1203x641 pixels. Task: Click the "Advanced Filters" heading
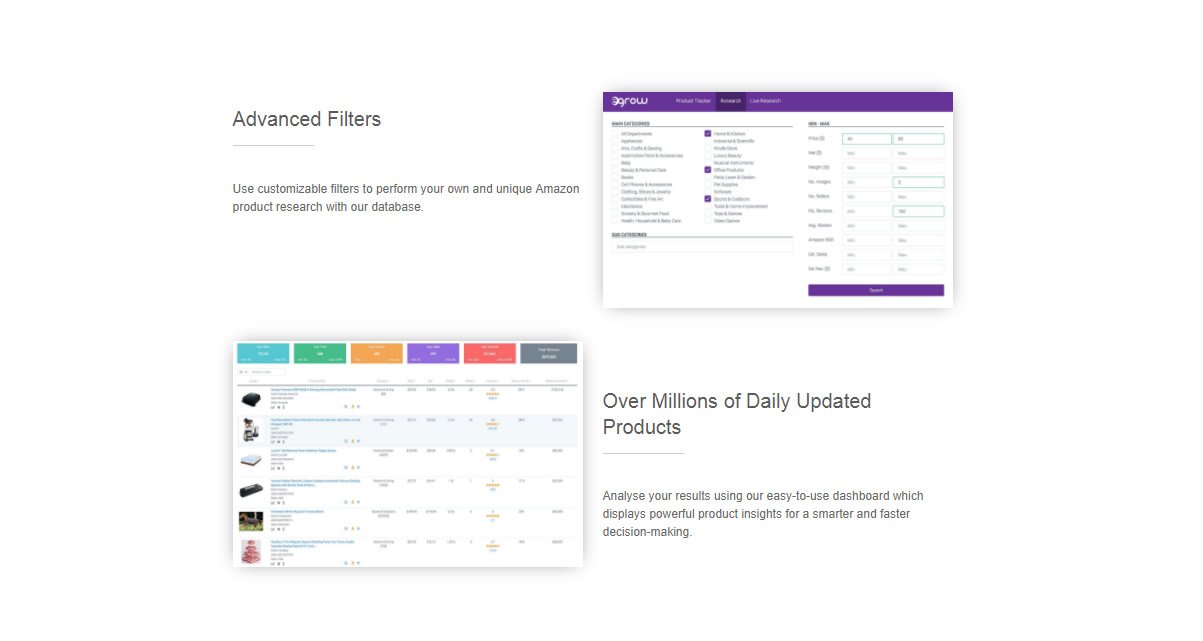(x=307, y=119)
